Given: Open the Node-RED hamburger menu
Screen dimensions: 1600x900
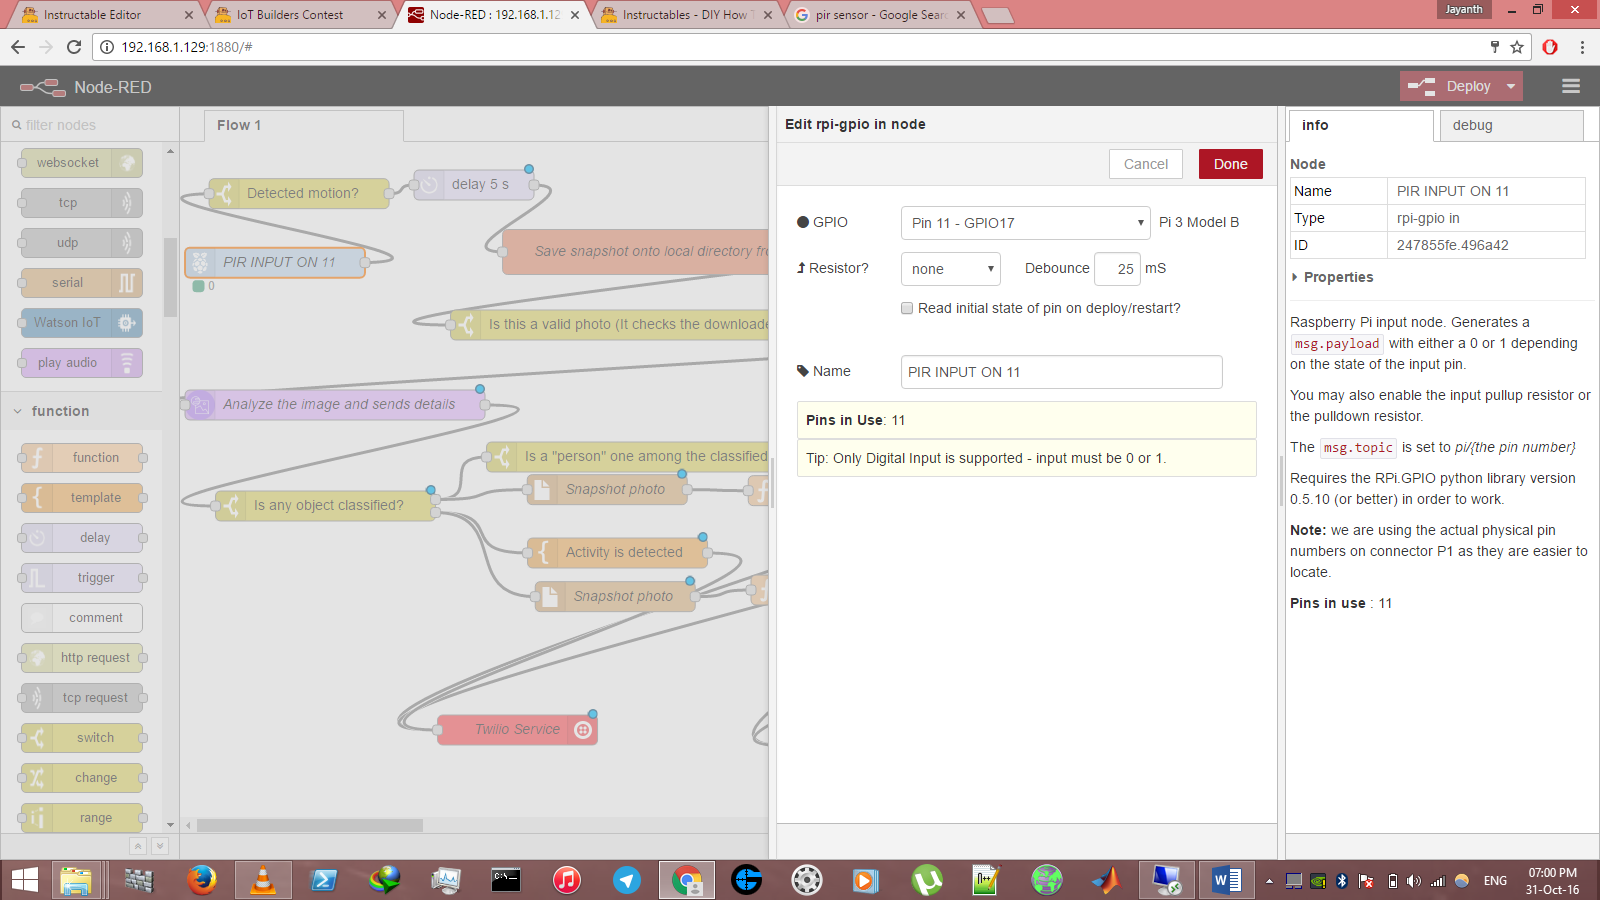Looking at the screenshot, I should coord(1571,87).
